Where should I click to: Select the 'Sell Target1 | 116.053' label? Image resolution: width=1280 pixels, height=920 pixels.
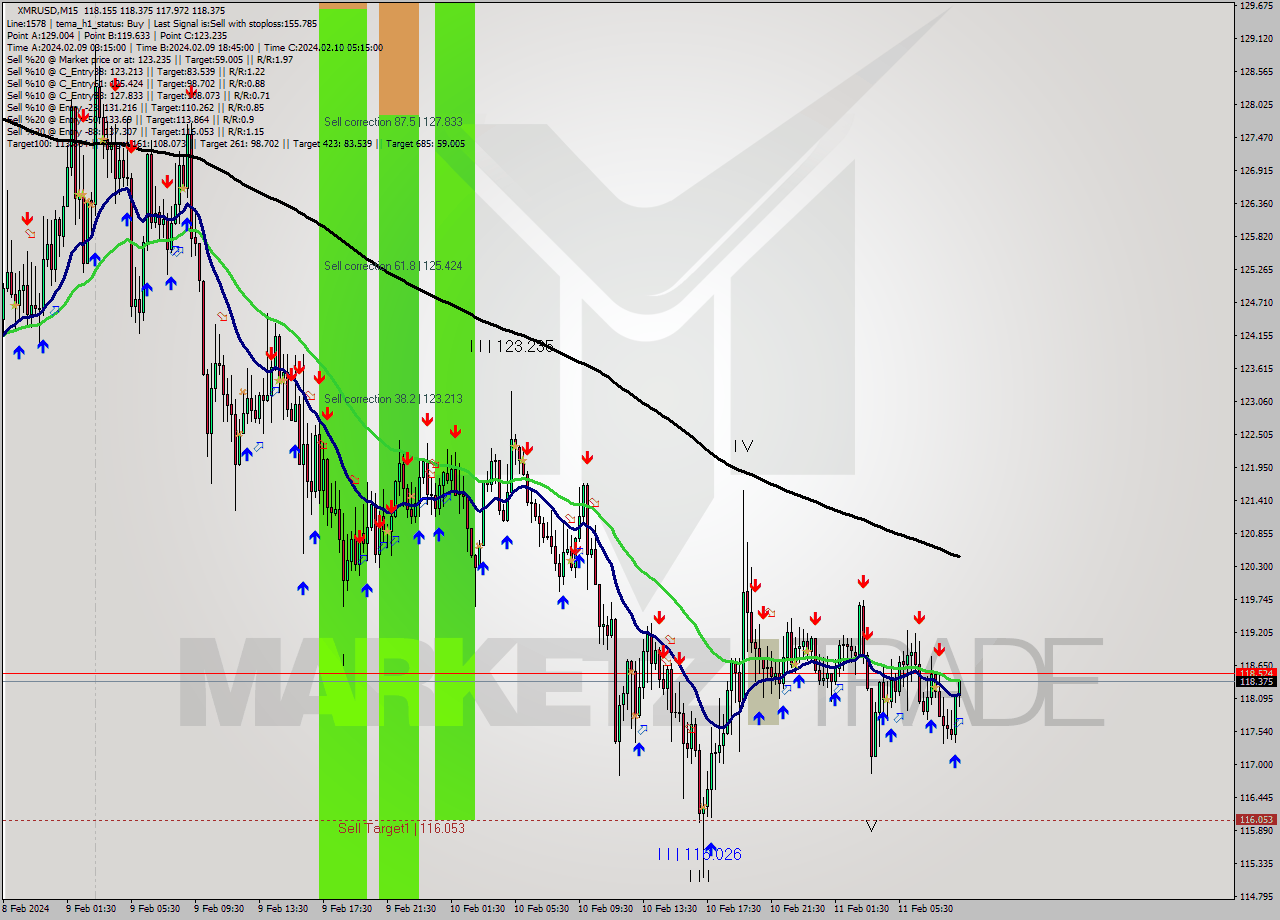click(401, 828)
